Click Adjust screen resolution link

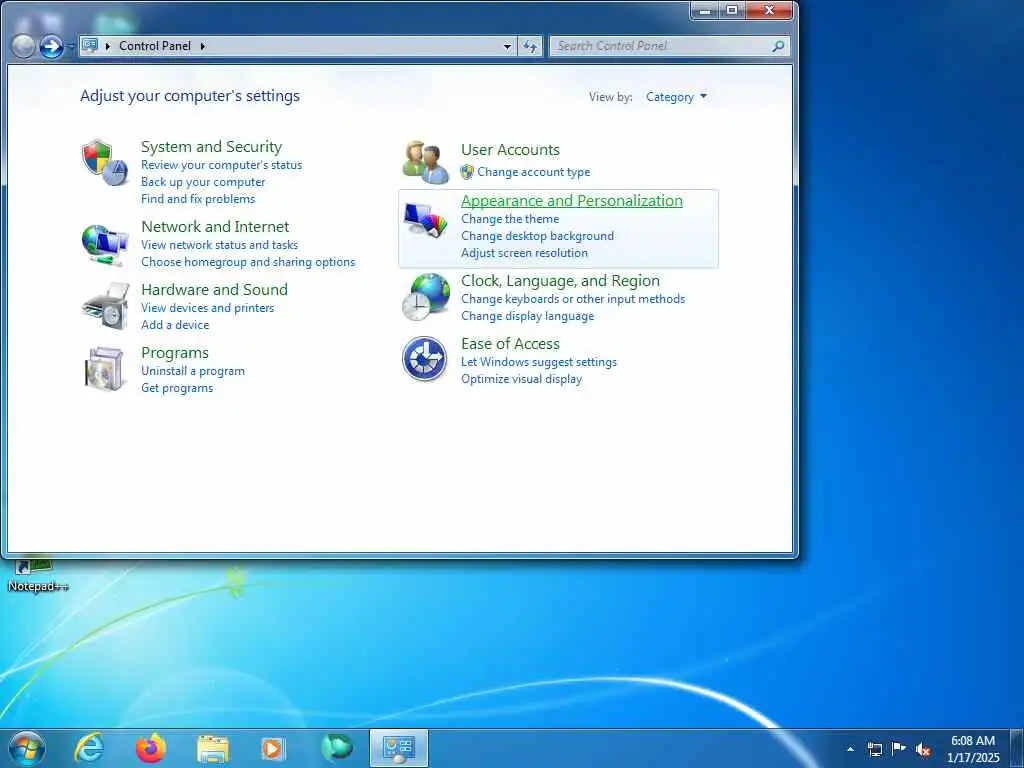pyautogui.click(x=524, y=253)
